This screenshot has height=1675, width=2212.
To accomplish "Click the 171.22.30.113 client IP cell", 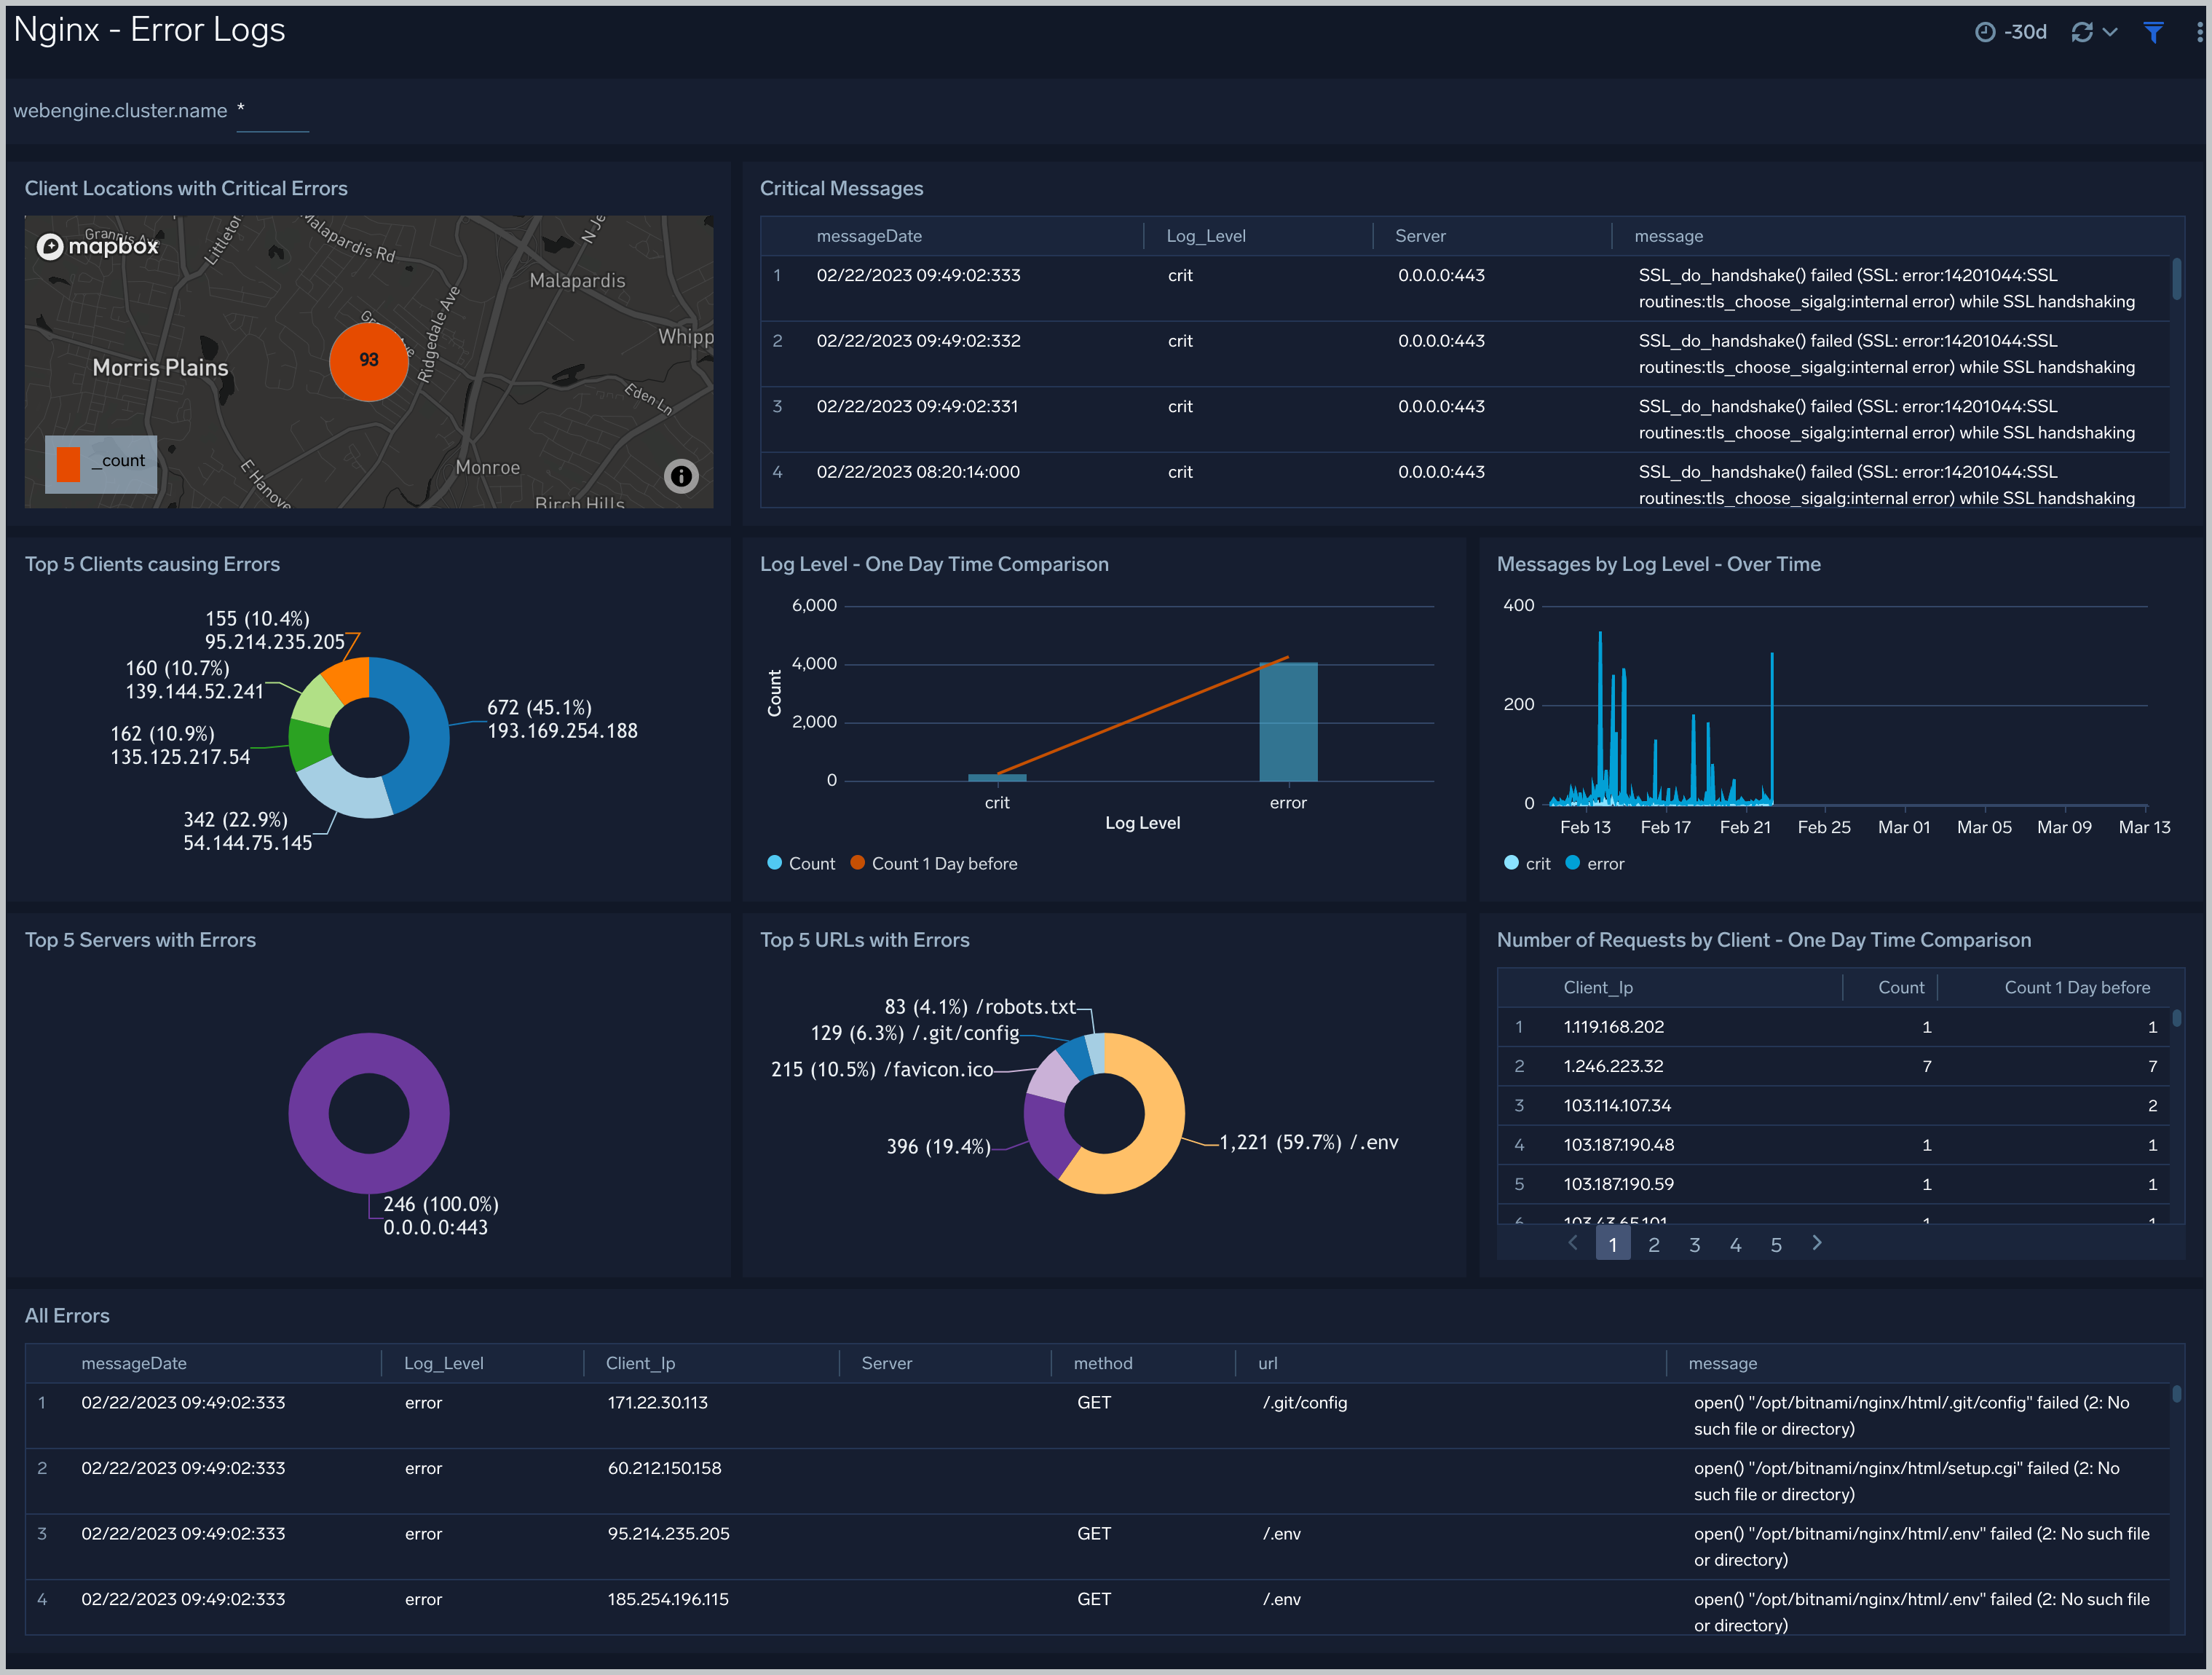I will [657, 1402].
